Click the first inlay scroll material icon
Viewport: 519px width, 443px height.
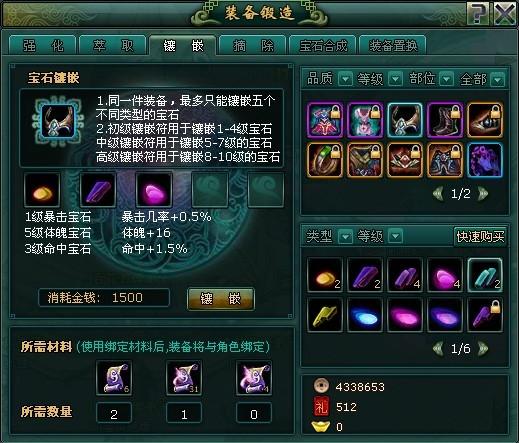click(x=114, y=378)
